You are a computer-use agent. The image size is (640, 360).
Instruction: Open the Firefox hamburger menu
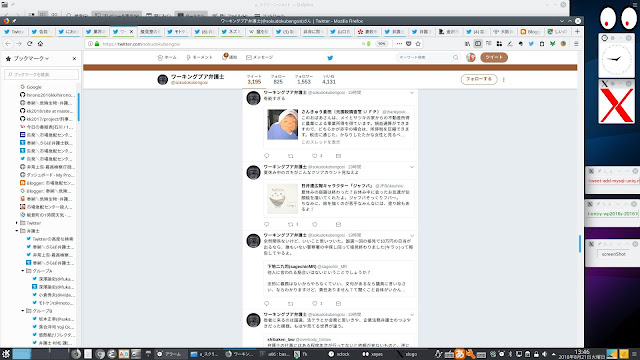576,44
